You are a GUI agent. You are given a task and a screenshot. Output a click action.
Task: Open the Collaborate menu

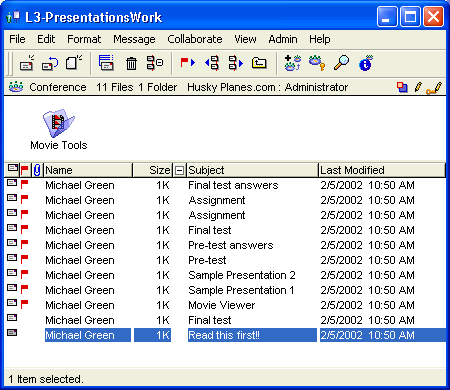tap(195, 39)
